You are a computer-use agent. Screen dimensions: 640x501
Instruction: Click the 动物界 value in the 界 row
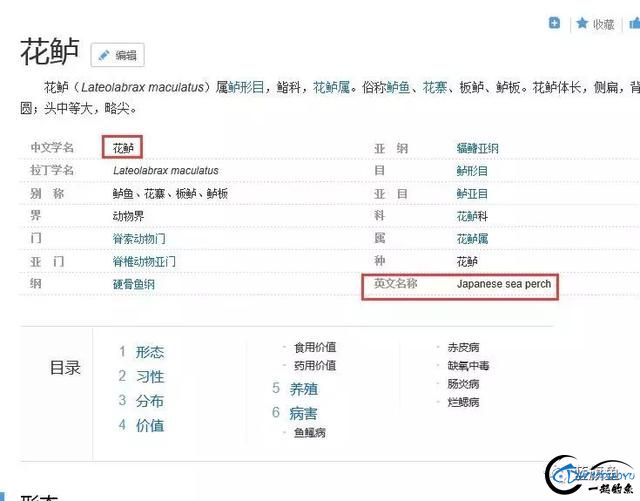(129, 216)
